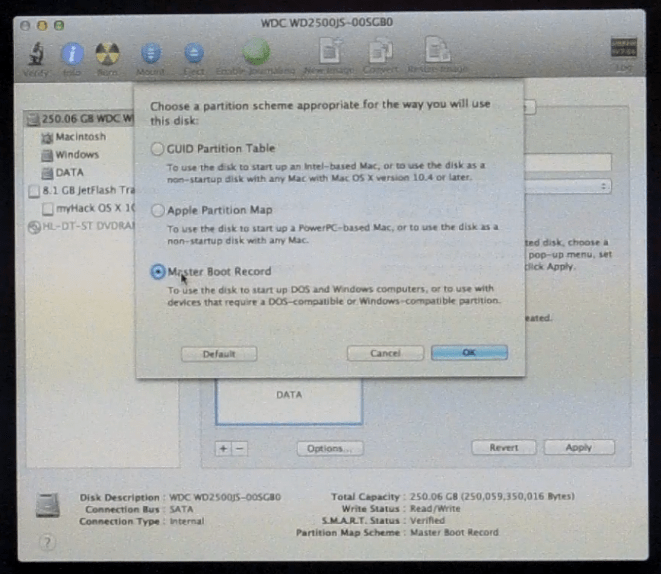Click the Burn toolbar icon
Image resolution: width=661 pixels, height=574 pixels.
click(107, 54)
